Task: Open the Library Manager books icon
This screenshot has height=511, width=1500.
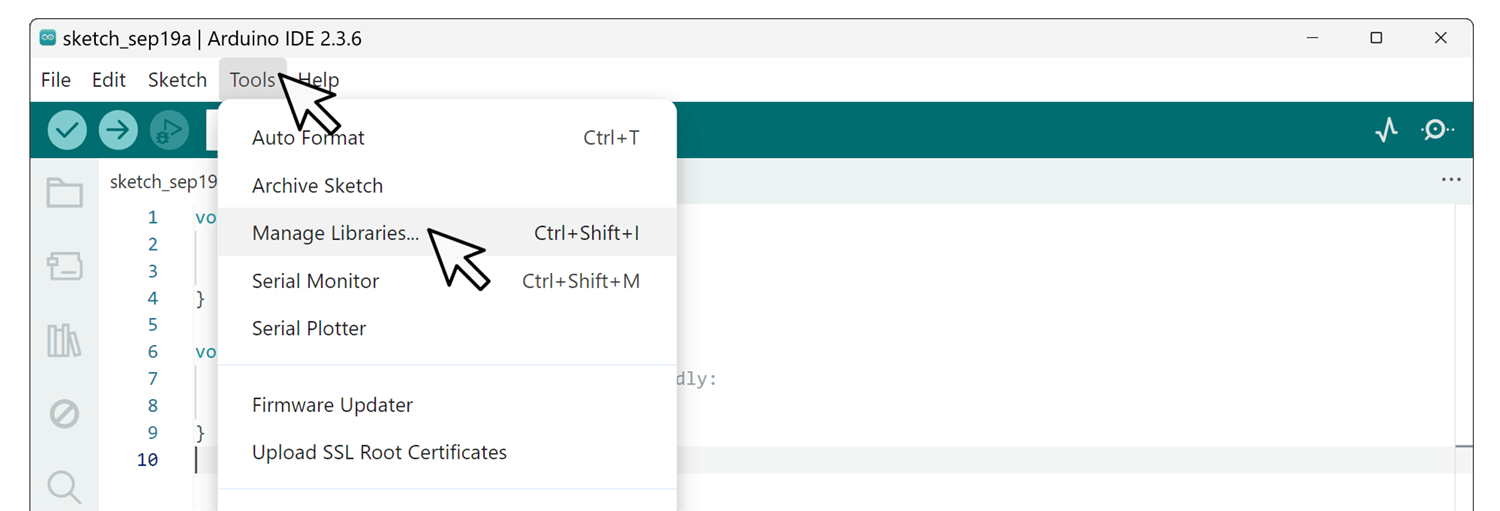Action: click(x=65, y=341)
